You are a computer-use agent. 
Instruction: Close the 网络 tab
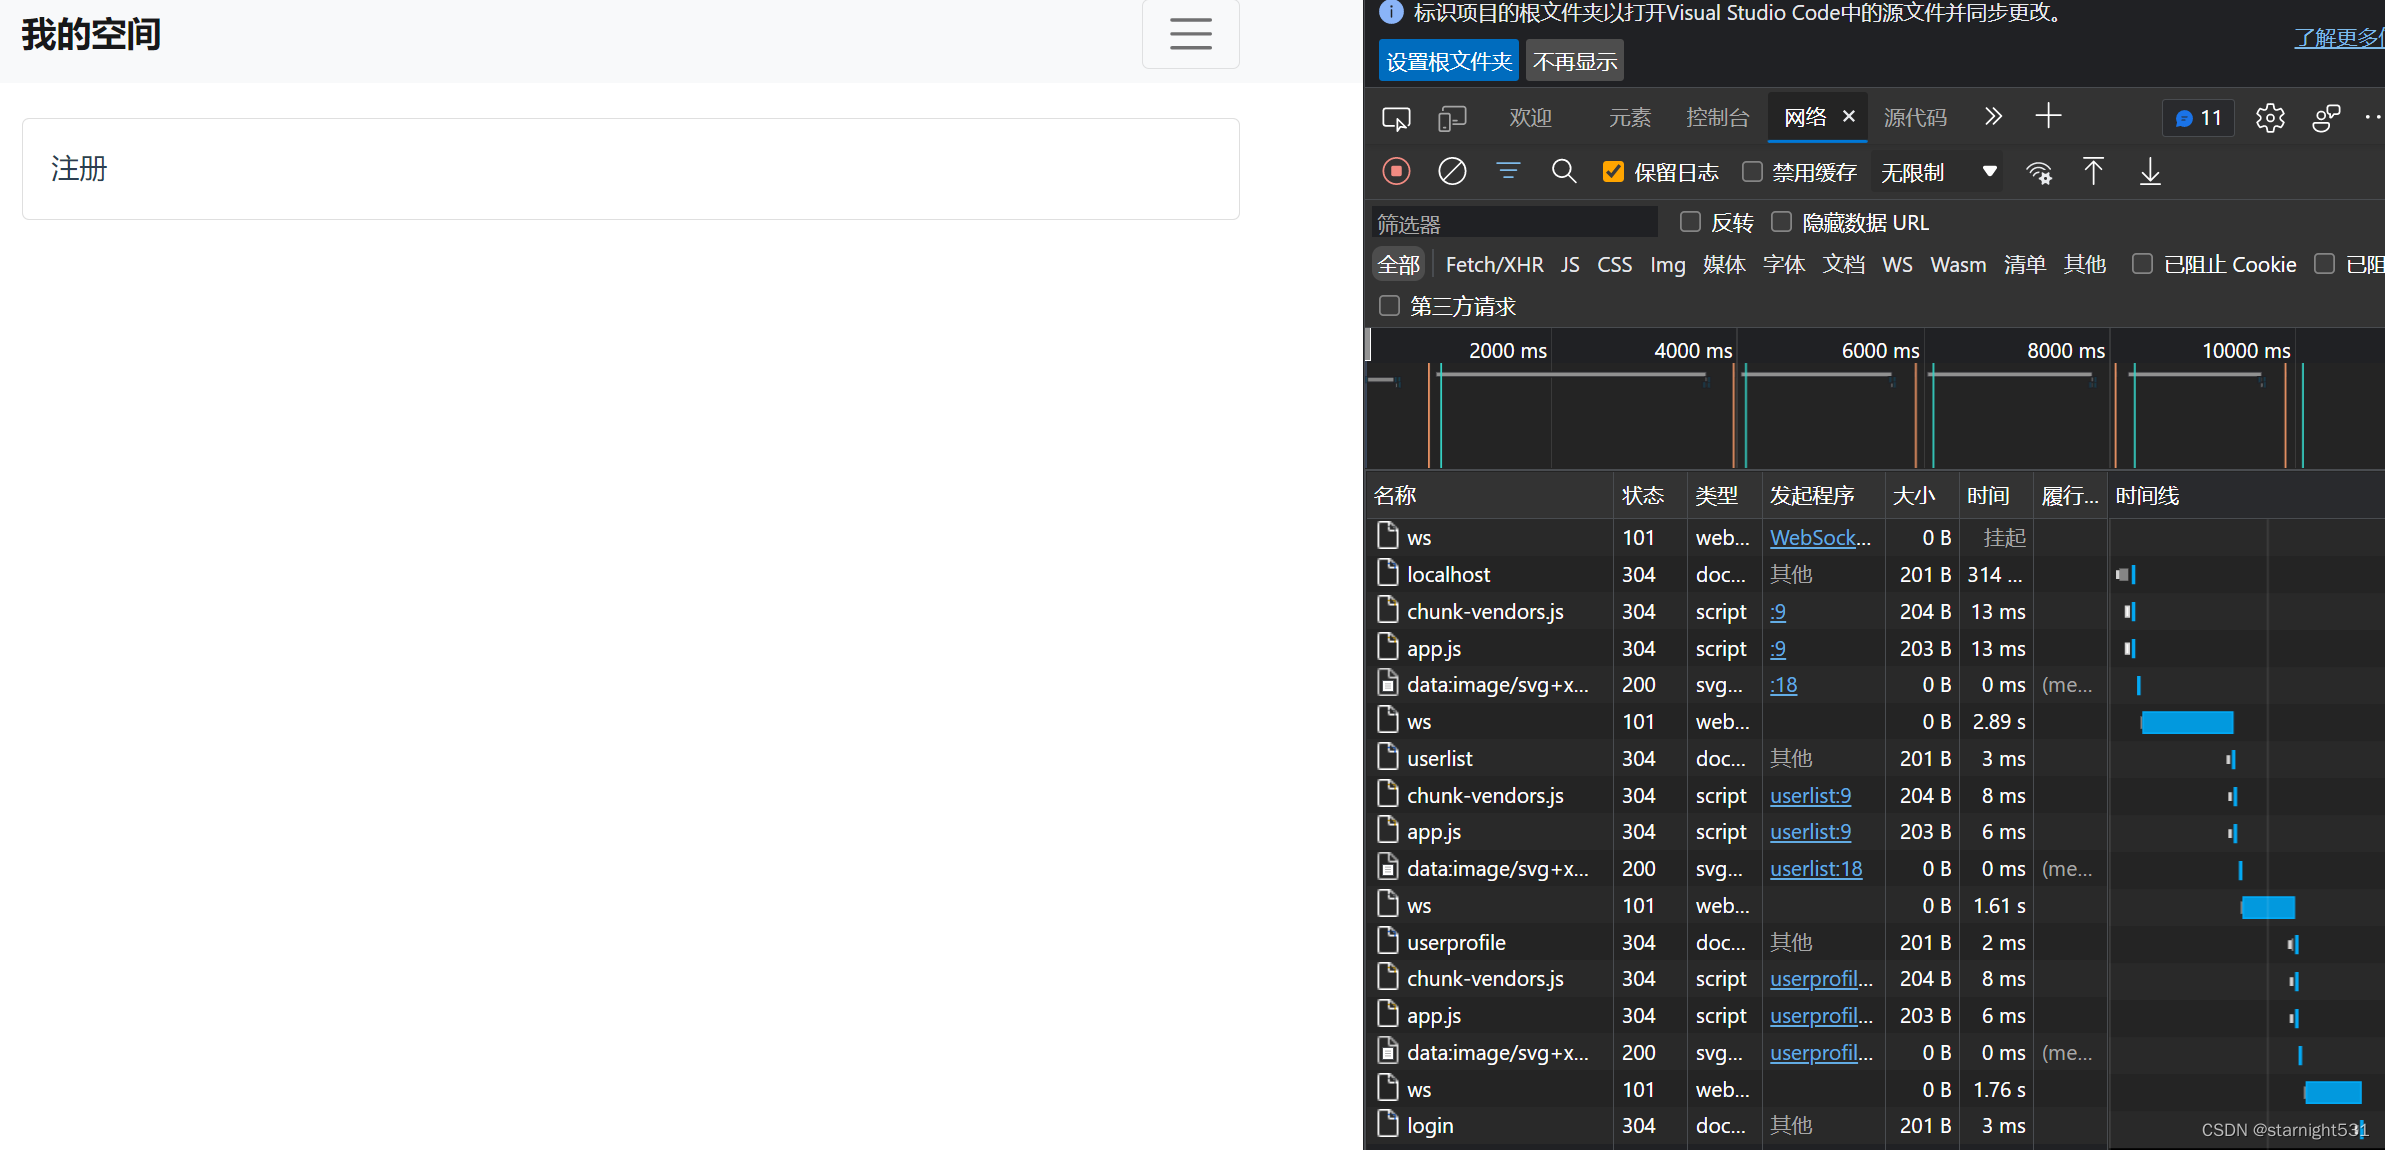(x=1849, y=117)
